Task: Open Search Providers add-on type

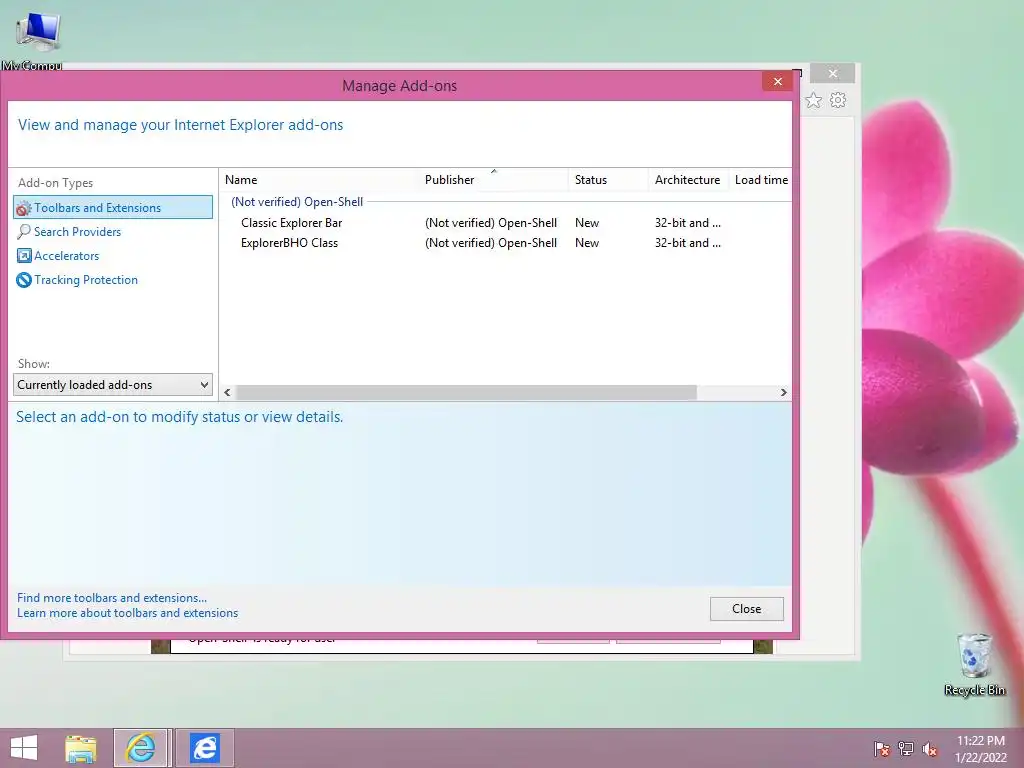Action: (x=77, y=232)
